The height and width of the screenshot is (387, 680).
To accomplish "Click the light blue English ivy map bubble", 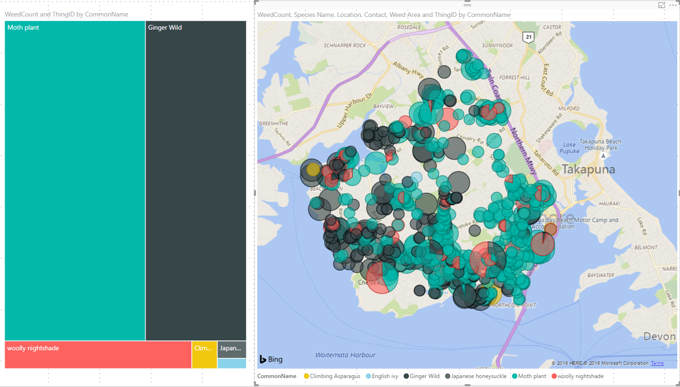I will tap(416, 177).
